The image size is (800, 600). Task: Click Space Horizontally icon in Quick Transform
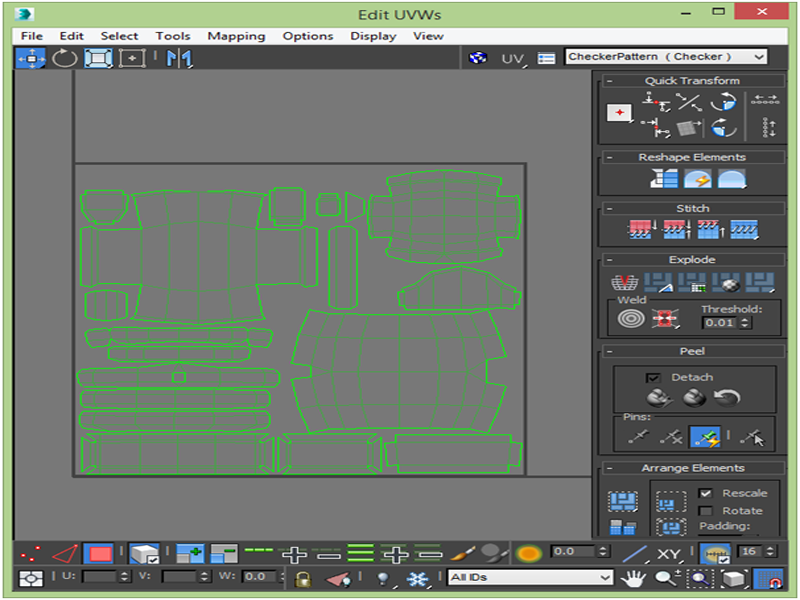(x=765, y=99)
